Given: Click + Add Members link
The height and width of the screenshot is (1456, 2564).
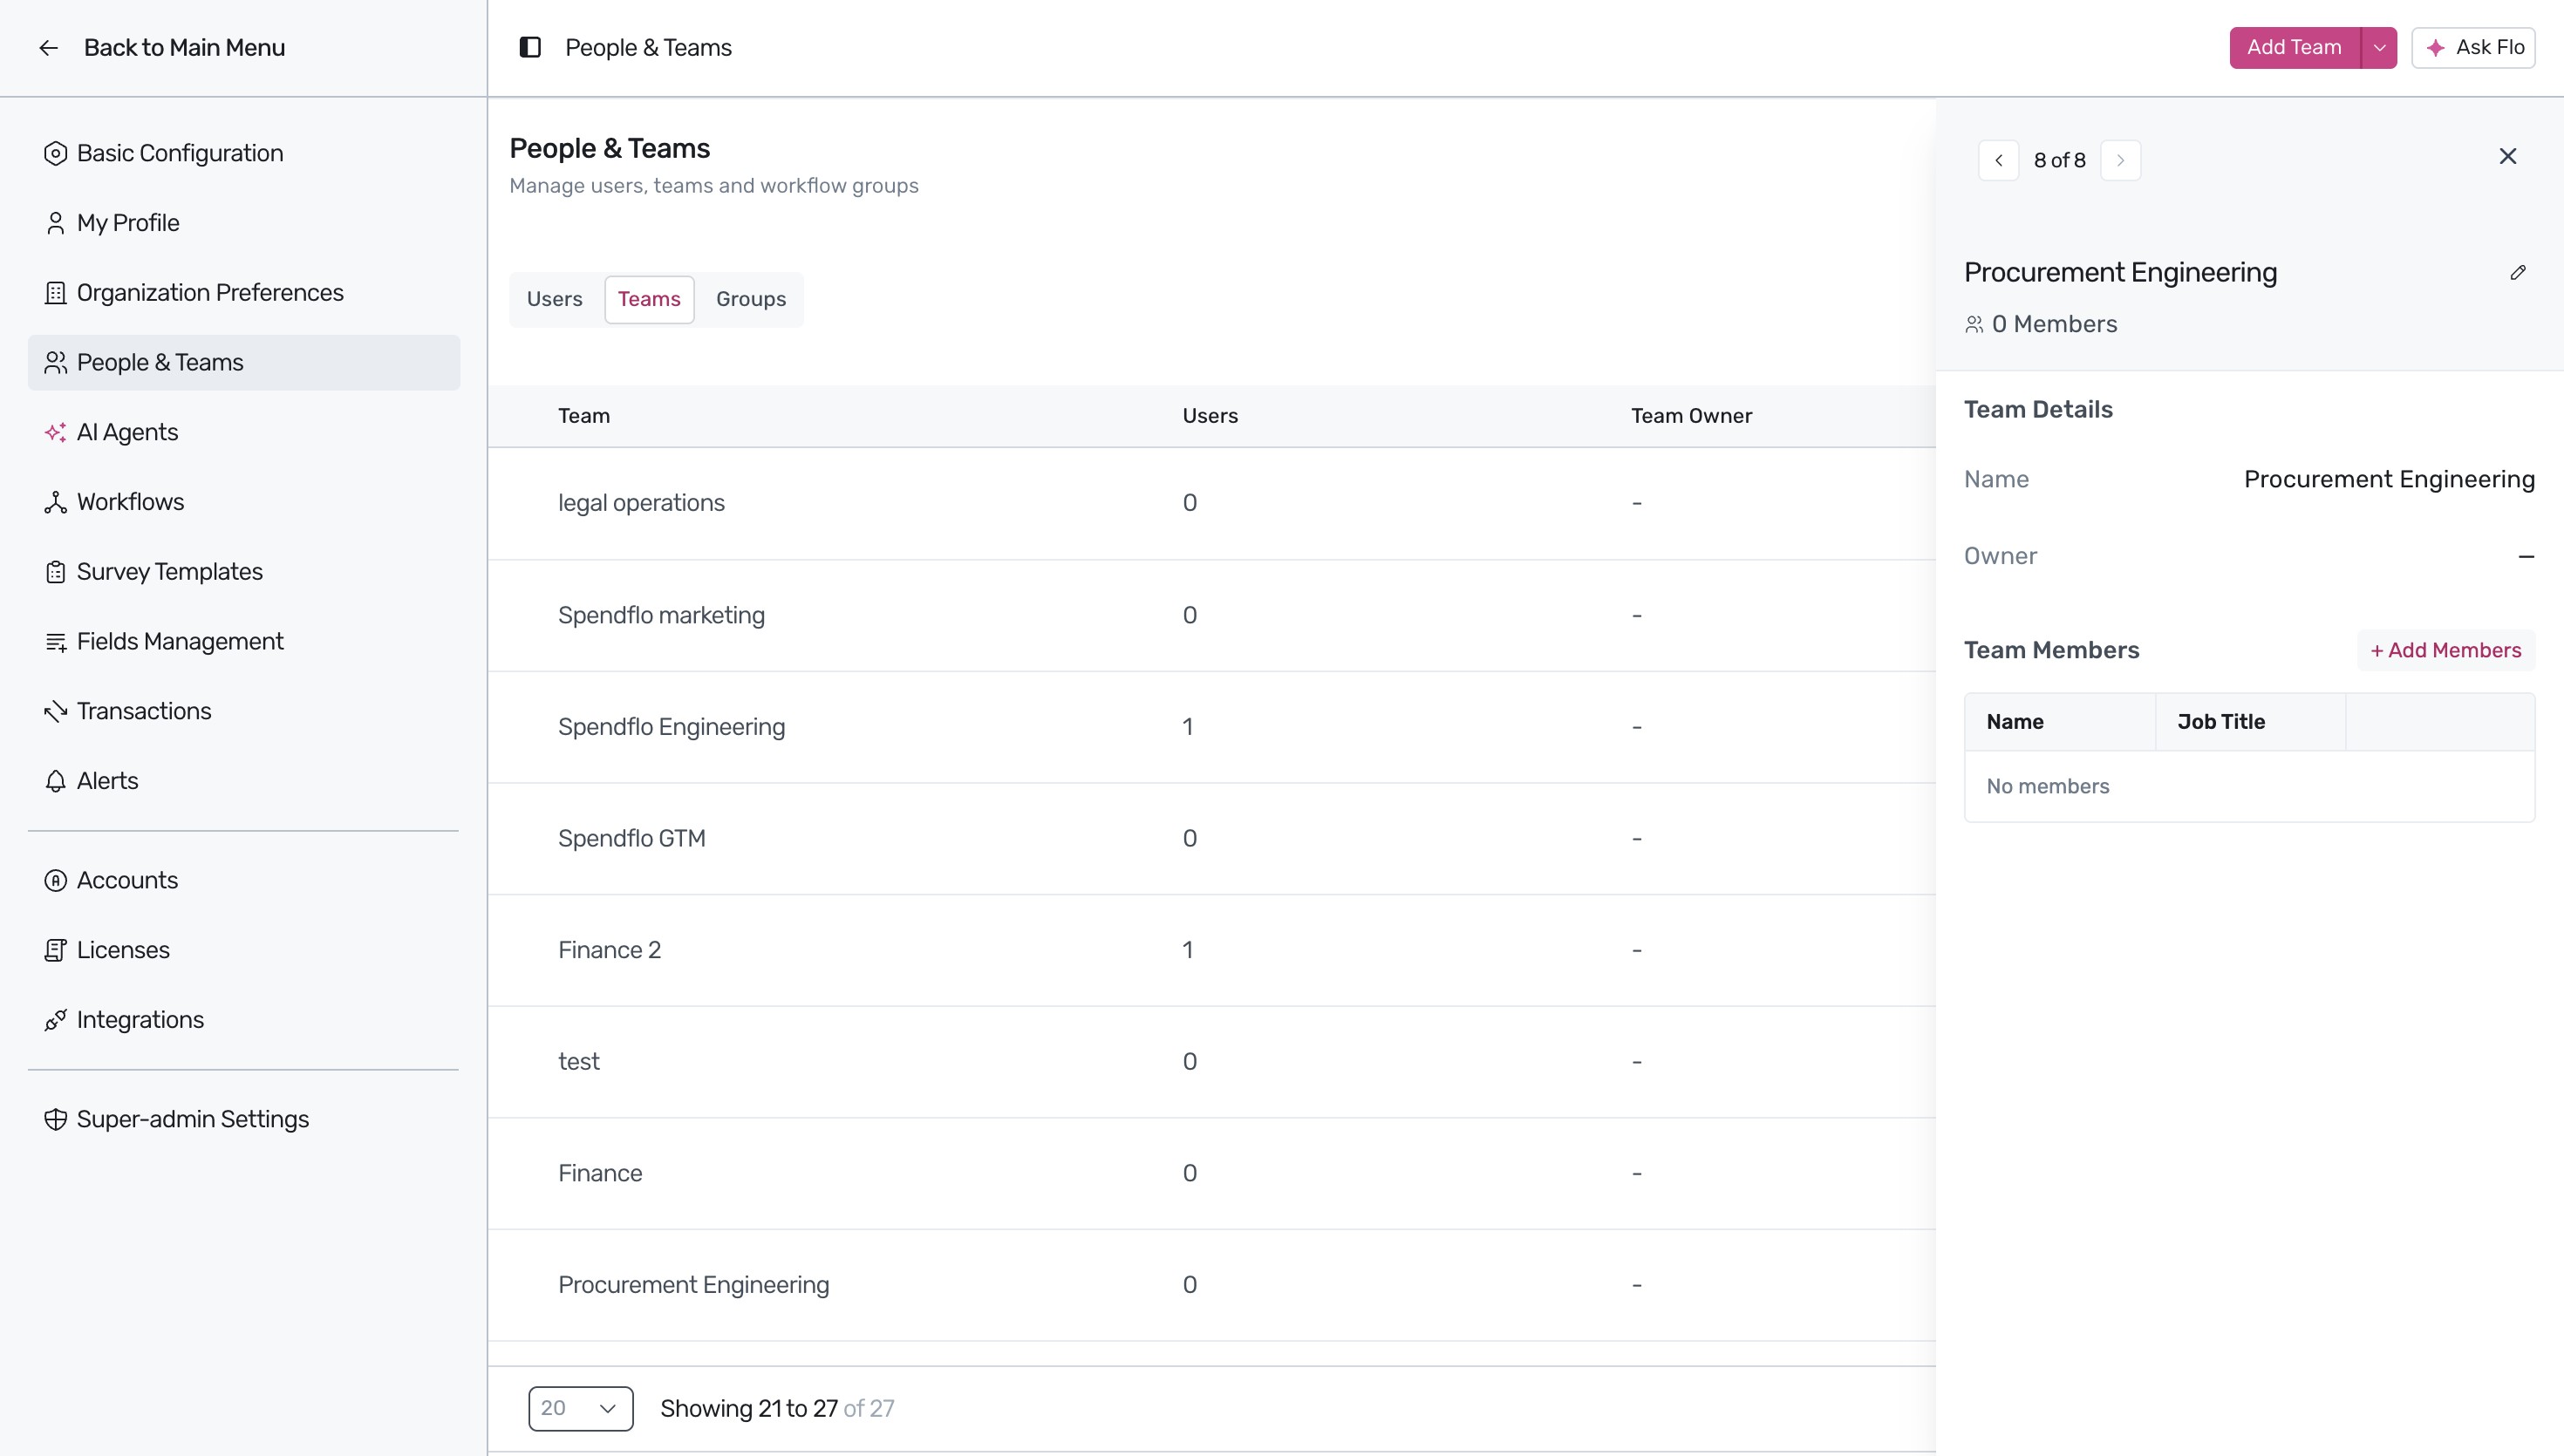Looking at the screenshot, I should point(2445,650).
